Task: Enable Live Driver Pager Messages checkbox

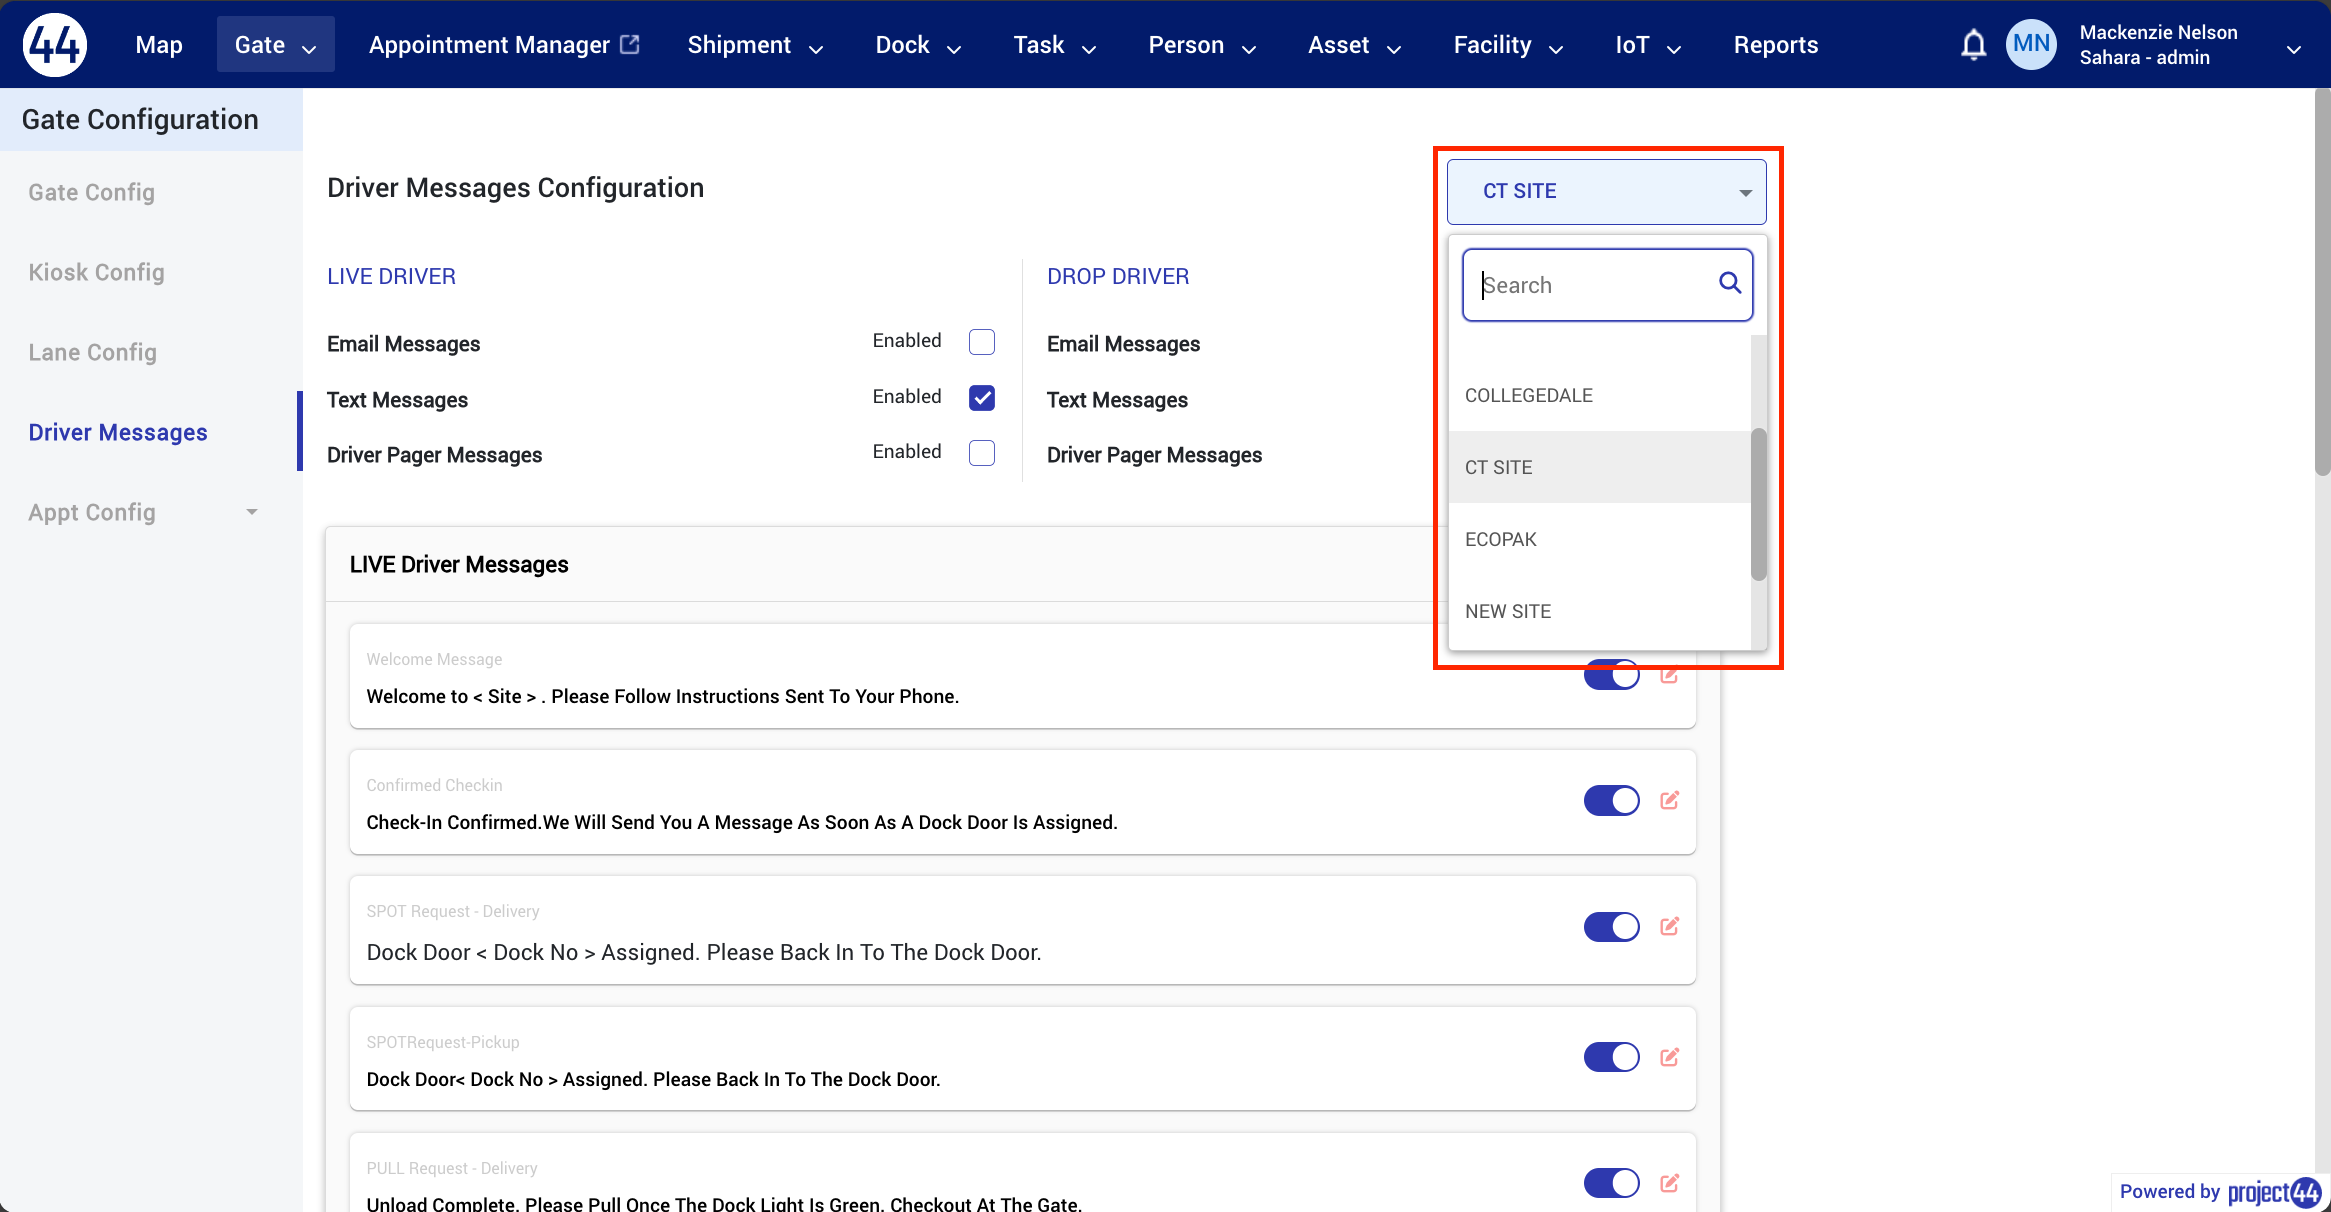Action: (x=982, y=453)
